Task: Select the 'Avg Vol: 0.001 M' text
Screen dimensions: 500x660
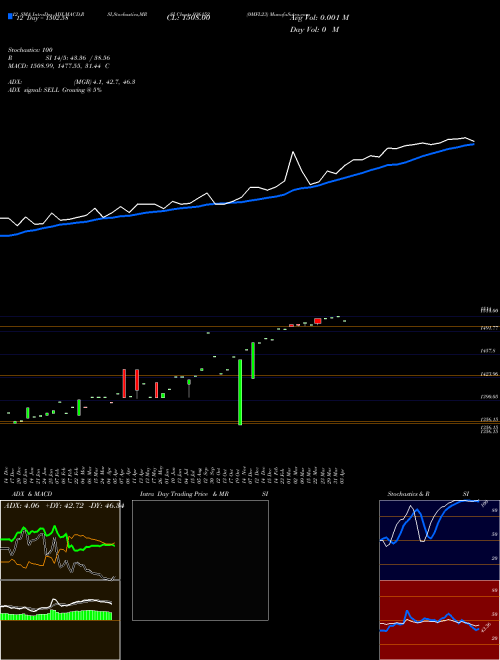Action: pos(319,18)
